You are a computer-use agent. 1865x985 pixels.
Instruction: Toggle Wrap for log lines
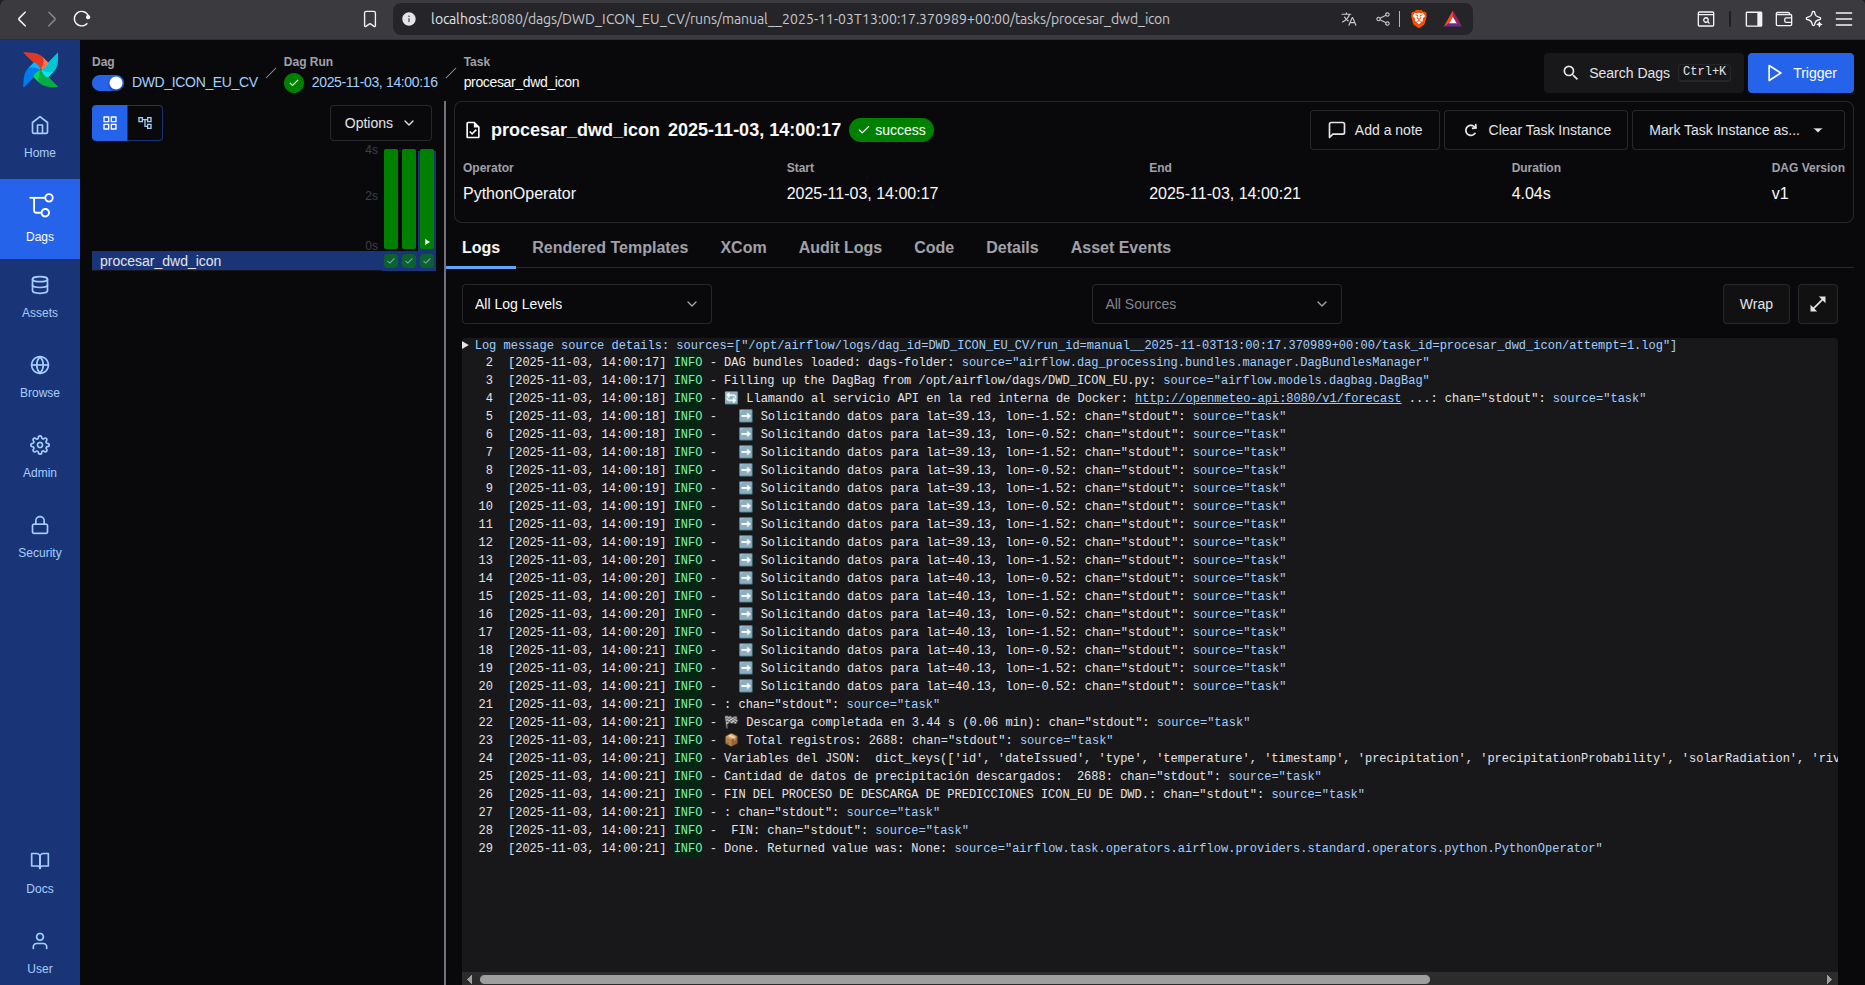click(x=1755, y=304)
